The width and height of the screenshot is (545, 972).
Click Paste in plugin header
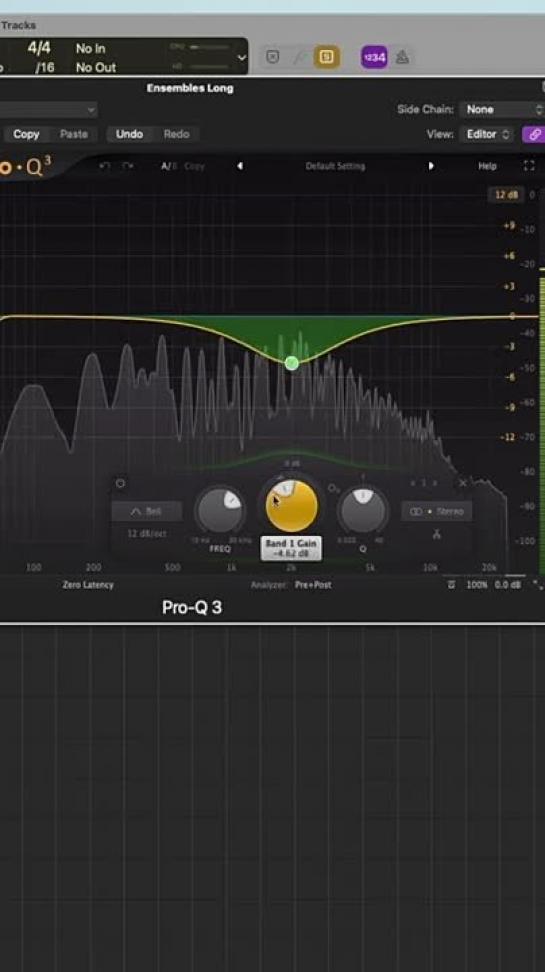point(74,134)
